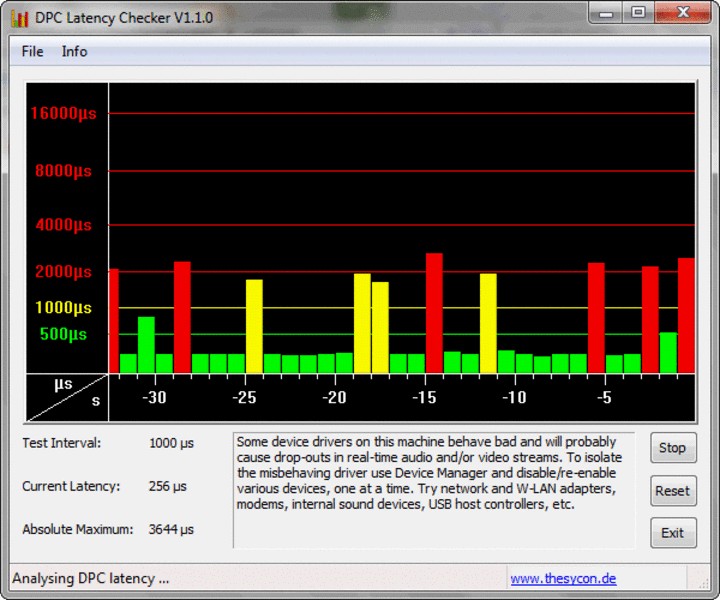This screenshot has width=720, height=600.
Task: Click the Test Interval value 1000 µs
Action: click(x=171, y=442)
